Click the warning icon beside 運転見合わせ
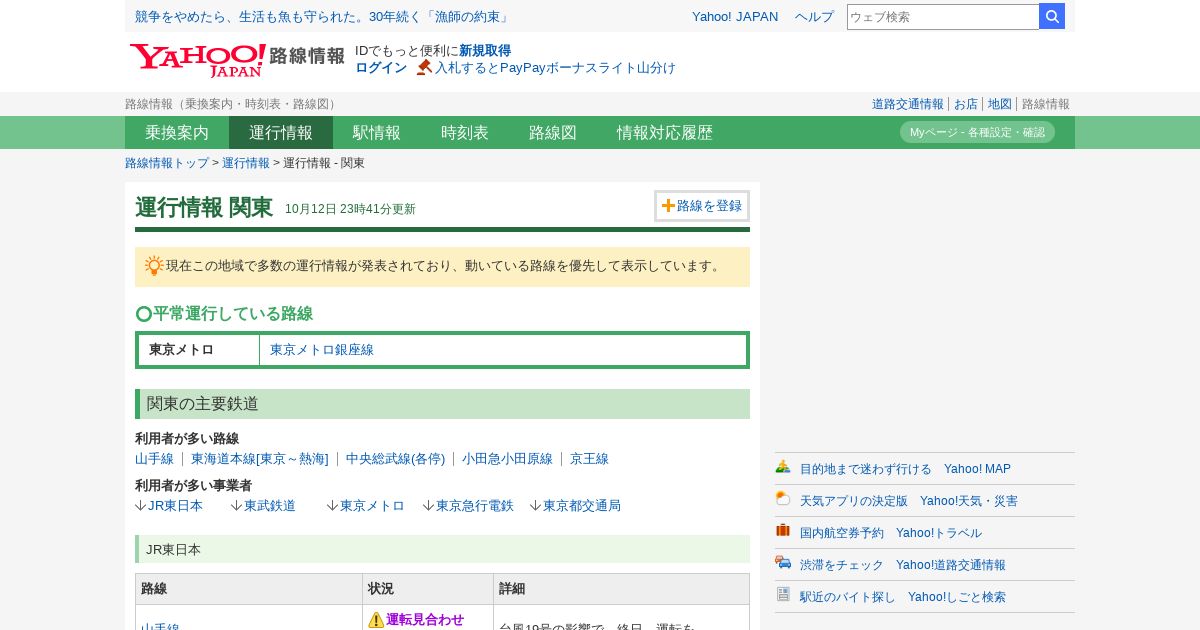 [x=376, y=620]
